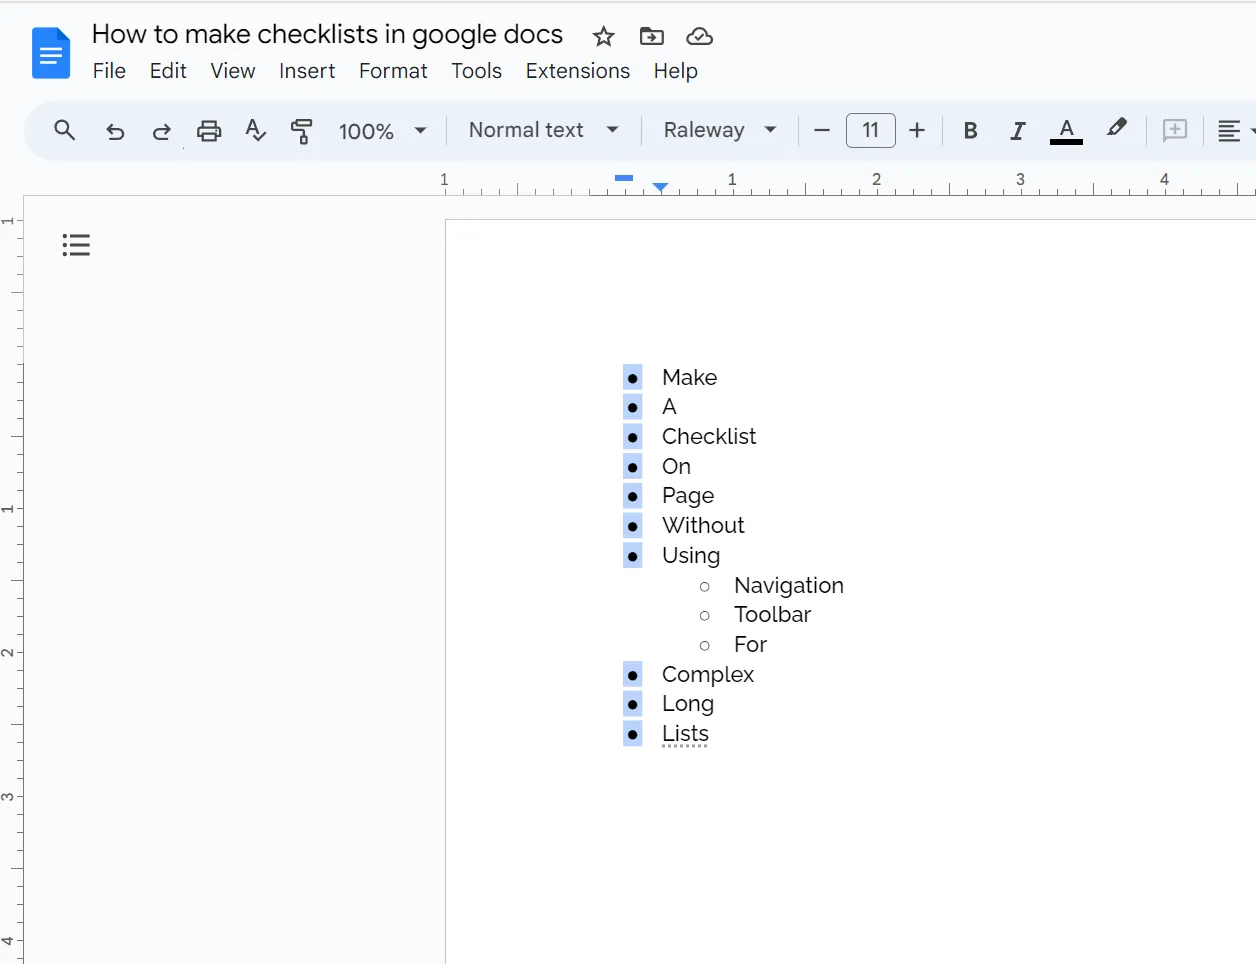Toggle the highlight color tool
Image resolution: width=1256 pixels, height=964 pixels.
[1117, 131]
